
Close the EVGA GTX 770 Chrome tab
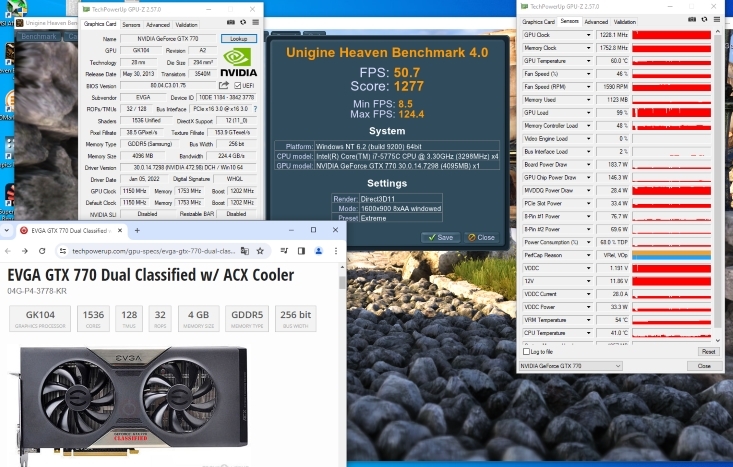click(x=120, y=230)
